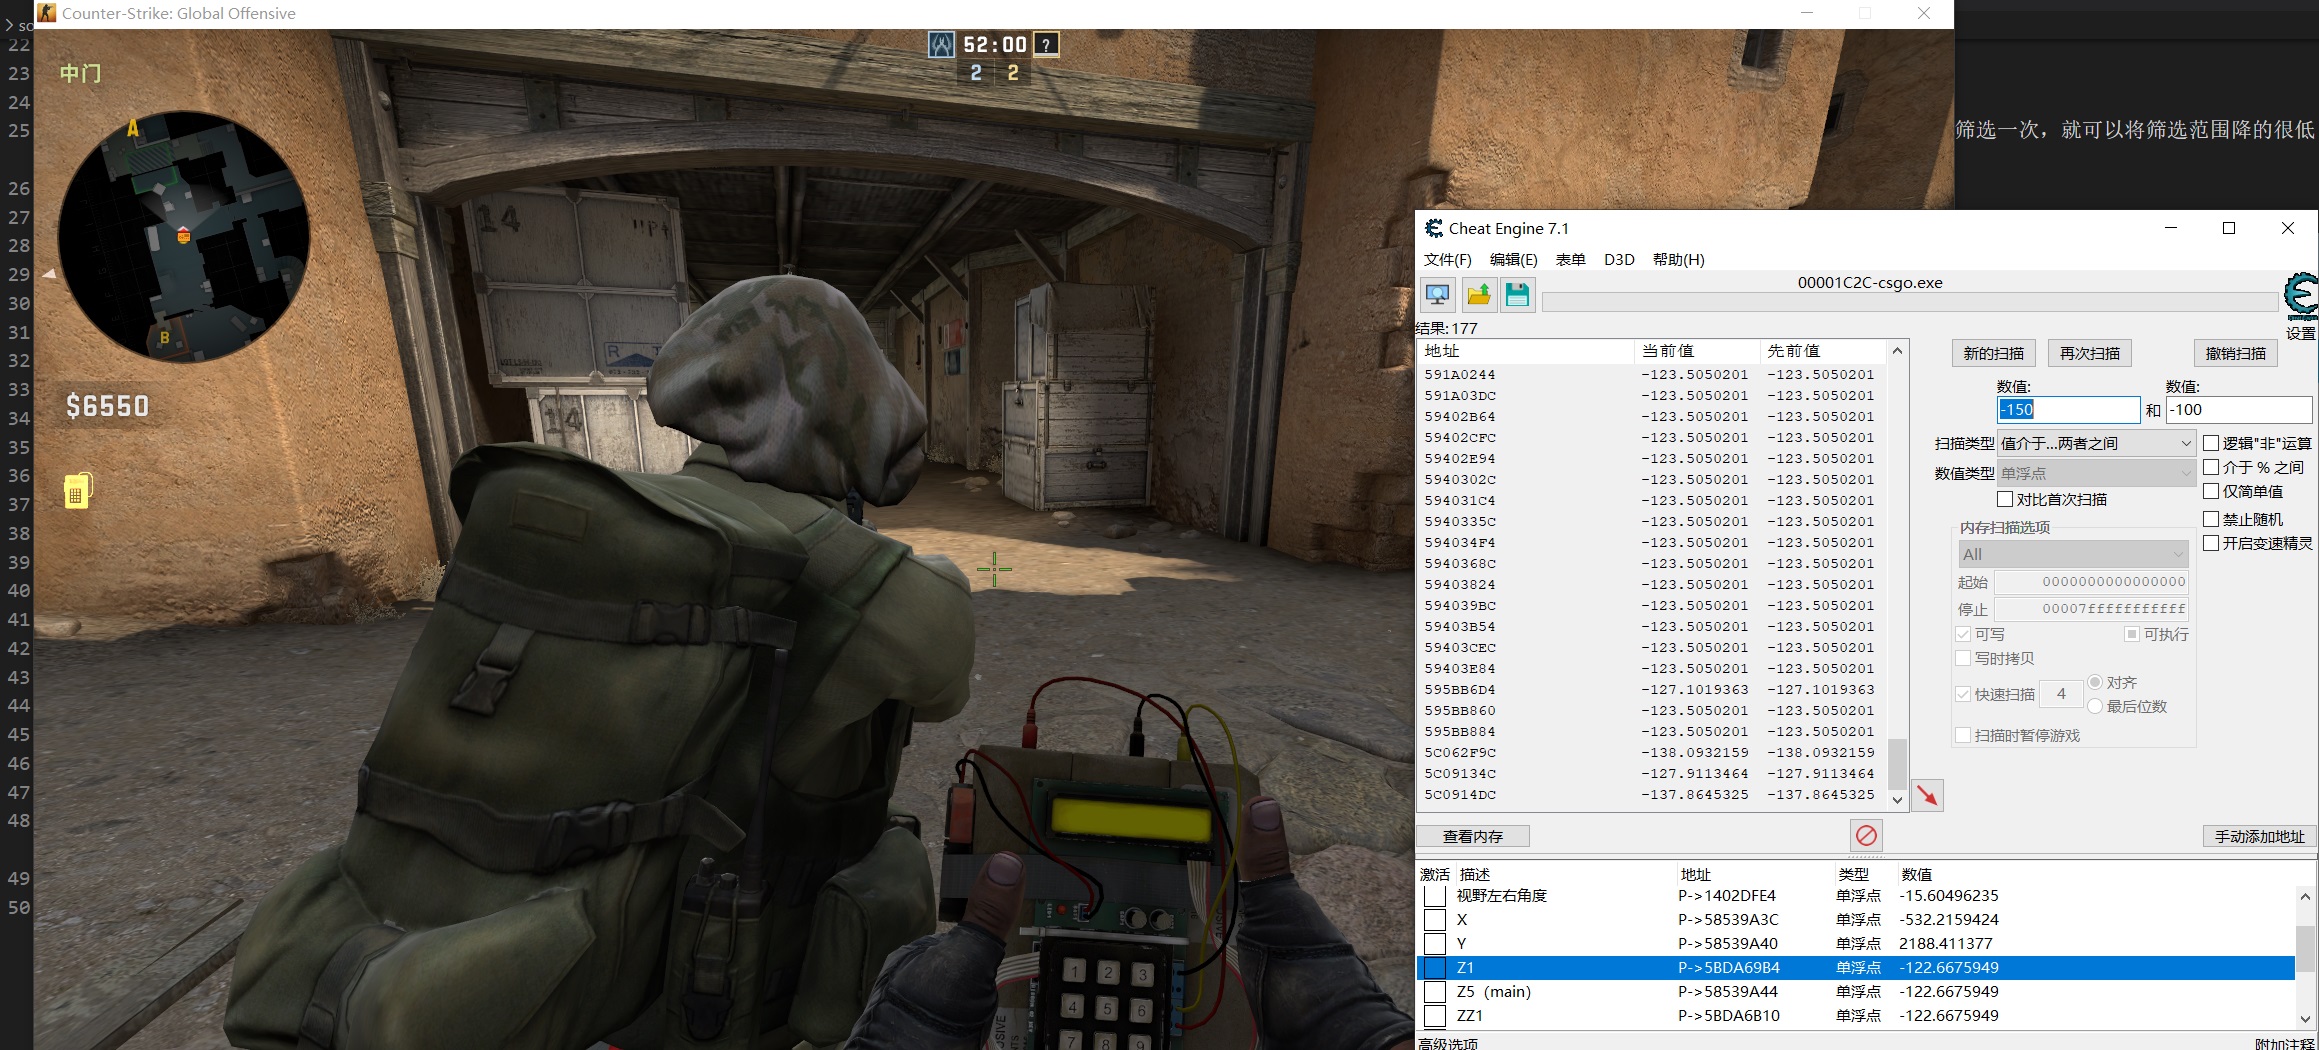Click the 高级选项 label
Viewport: 2319px width, 1050px height.
pos(1449,1043)
